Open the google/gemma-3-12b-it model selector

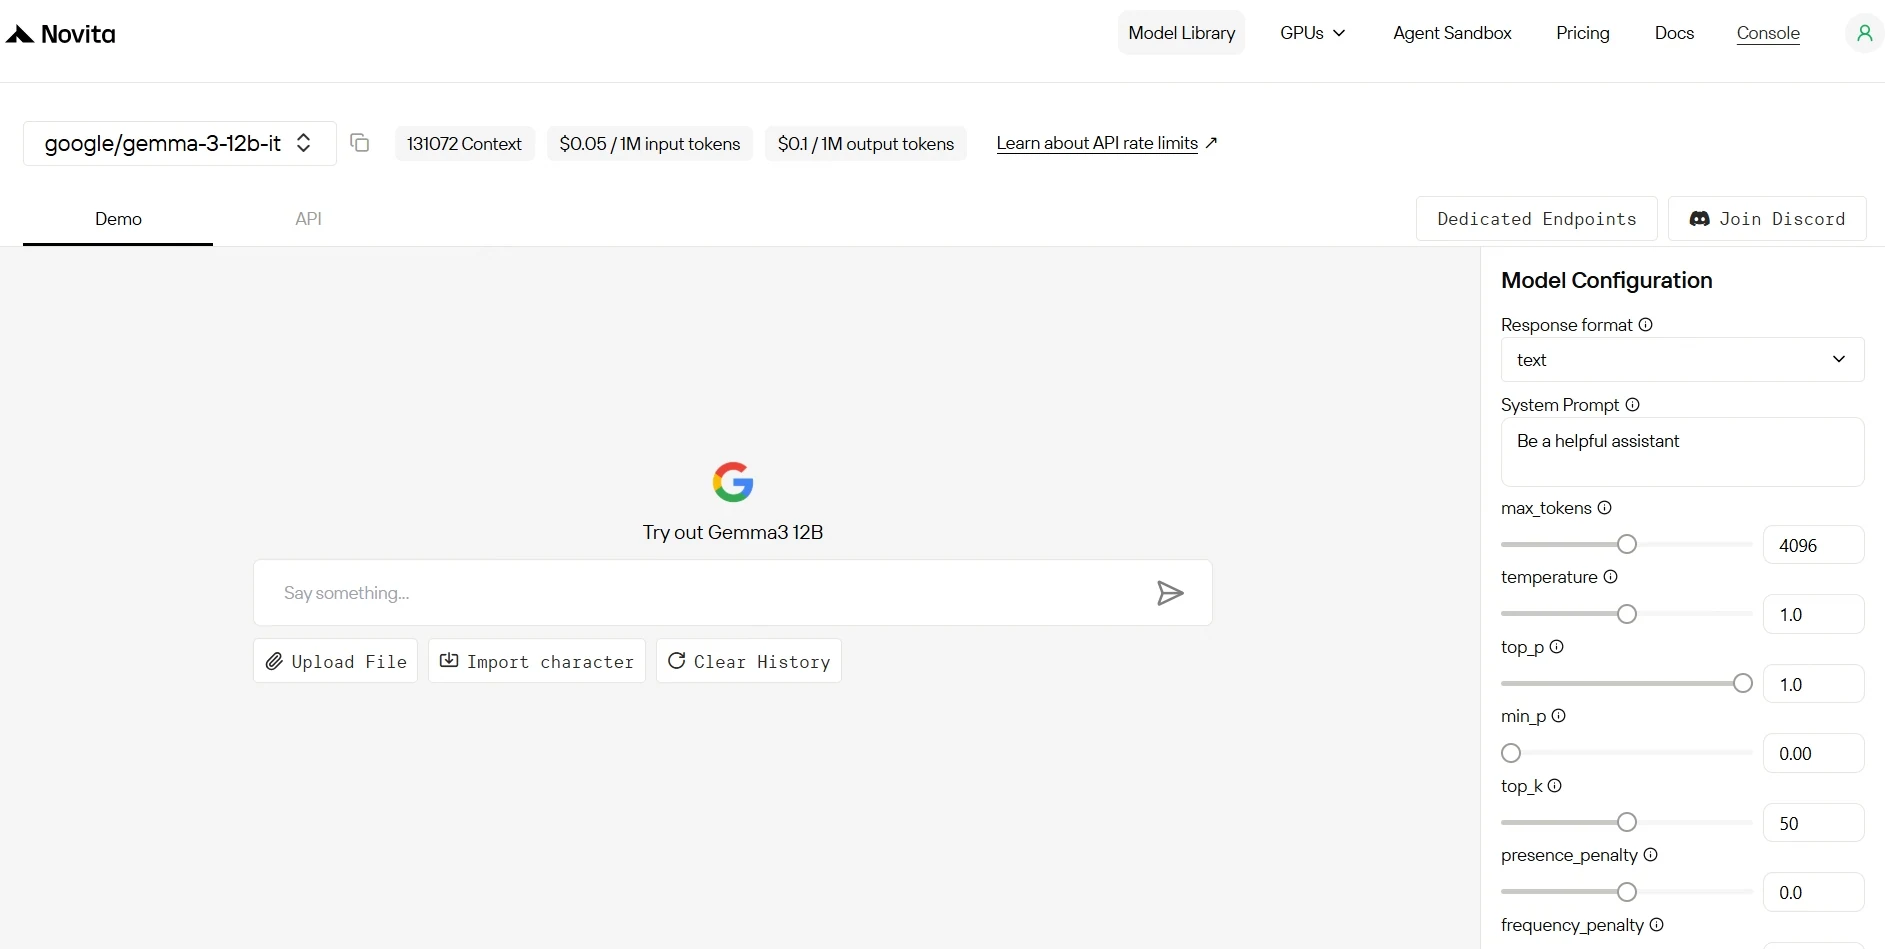(x=179, y=143)
